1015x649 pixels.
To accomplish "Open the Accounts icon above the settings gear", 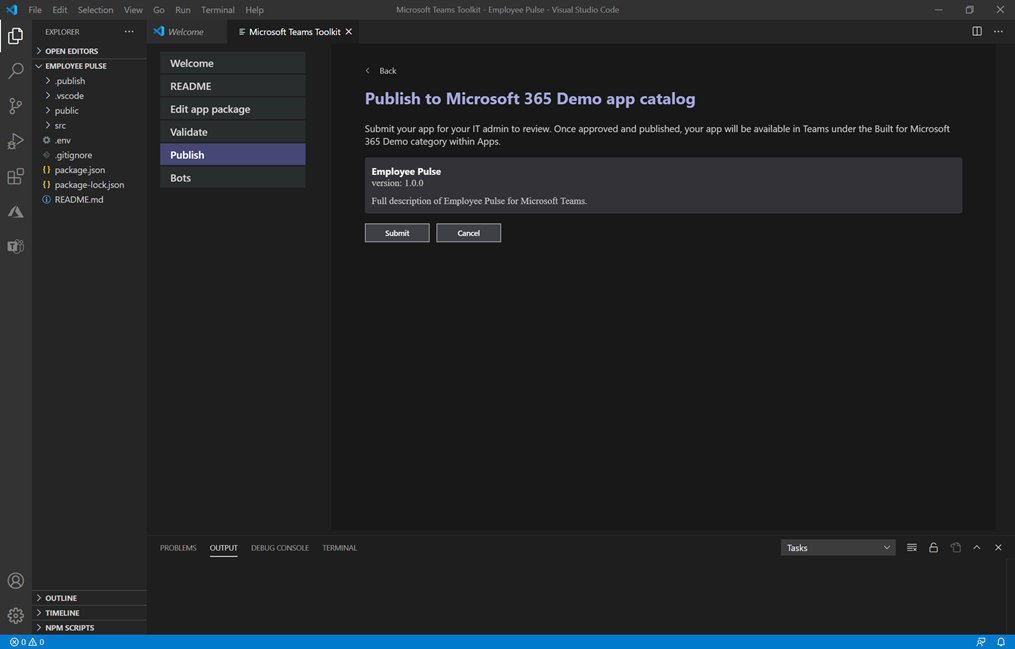I will tap(16, 580).
